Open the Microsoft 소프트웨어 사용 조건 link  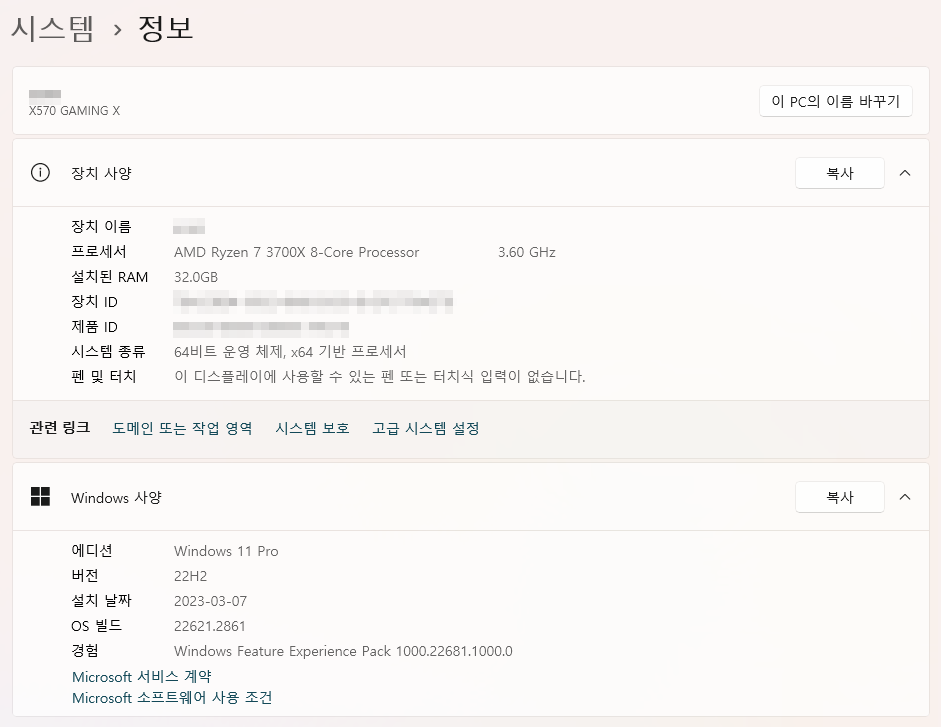tap(172, 698)
